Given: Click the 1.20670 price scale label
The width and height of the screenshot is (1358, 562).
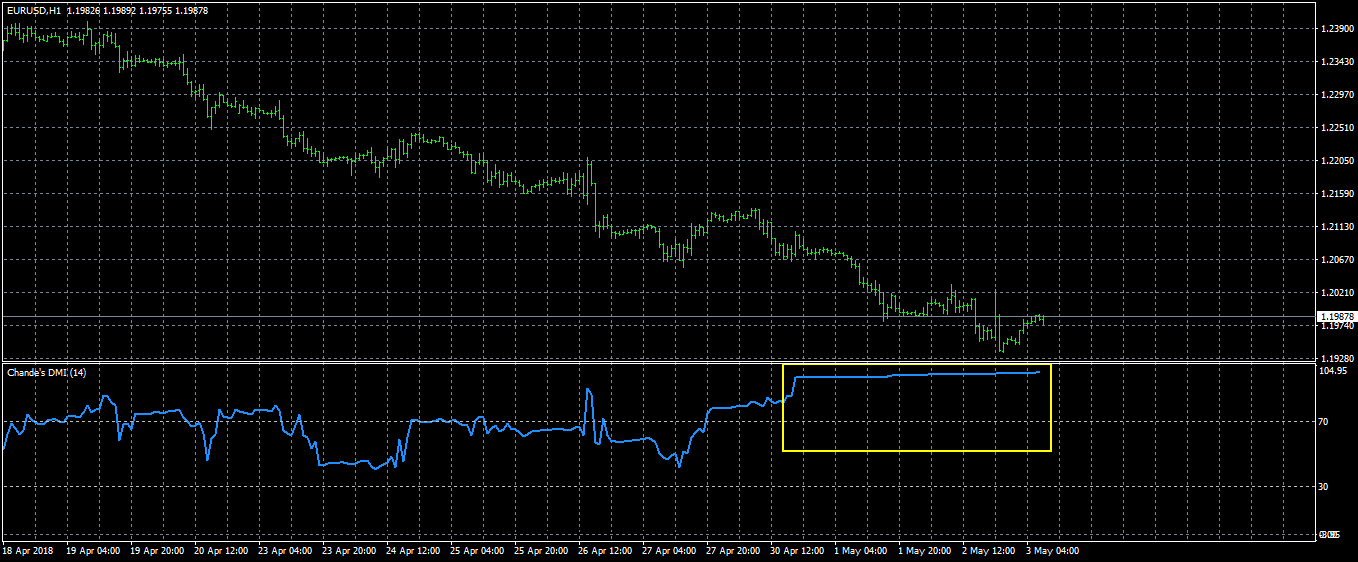Looking at the screenshot, I should coord(1337,260).
